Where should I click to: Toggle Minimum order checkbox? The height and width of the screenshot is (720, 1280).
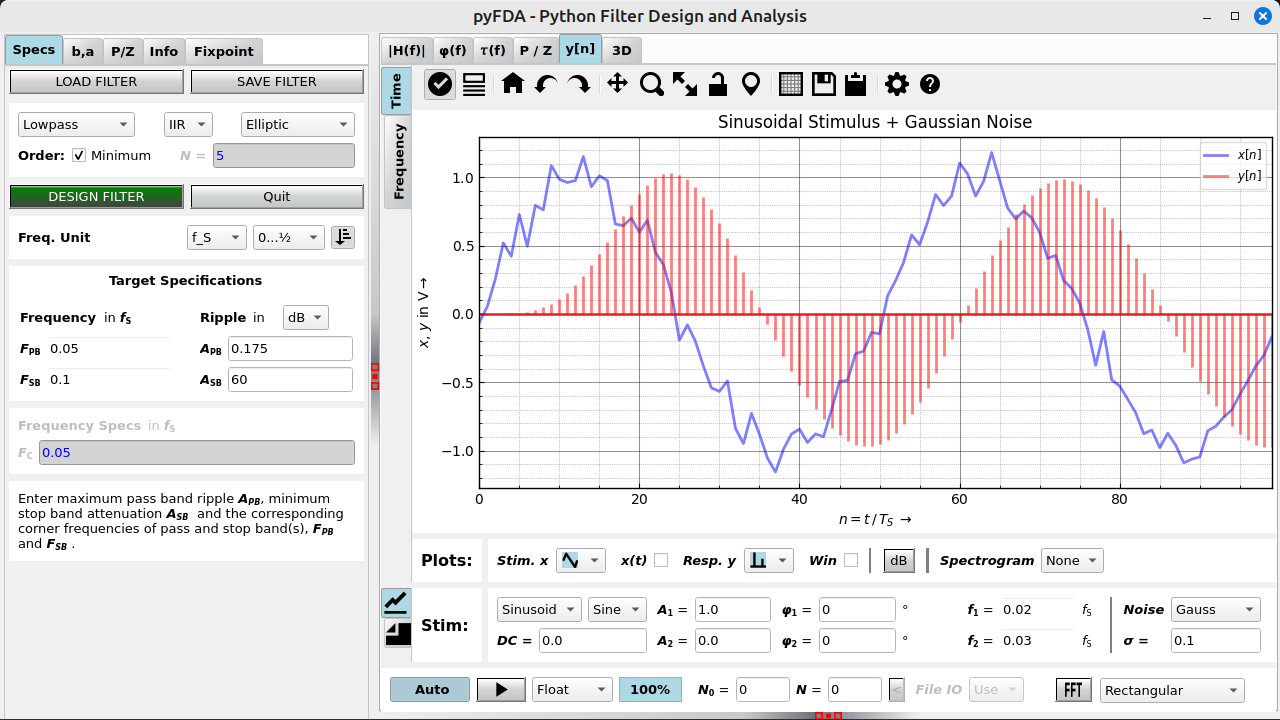79,155
